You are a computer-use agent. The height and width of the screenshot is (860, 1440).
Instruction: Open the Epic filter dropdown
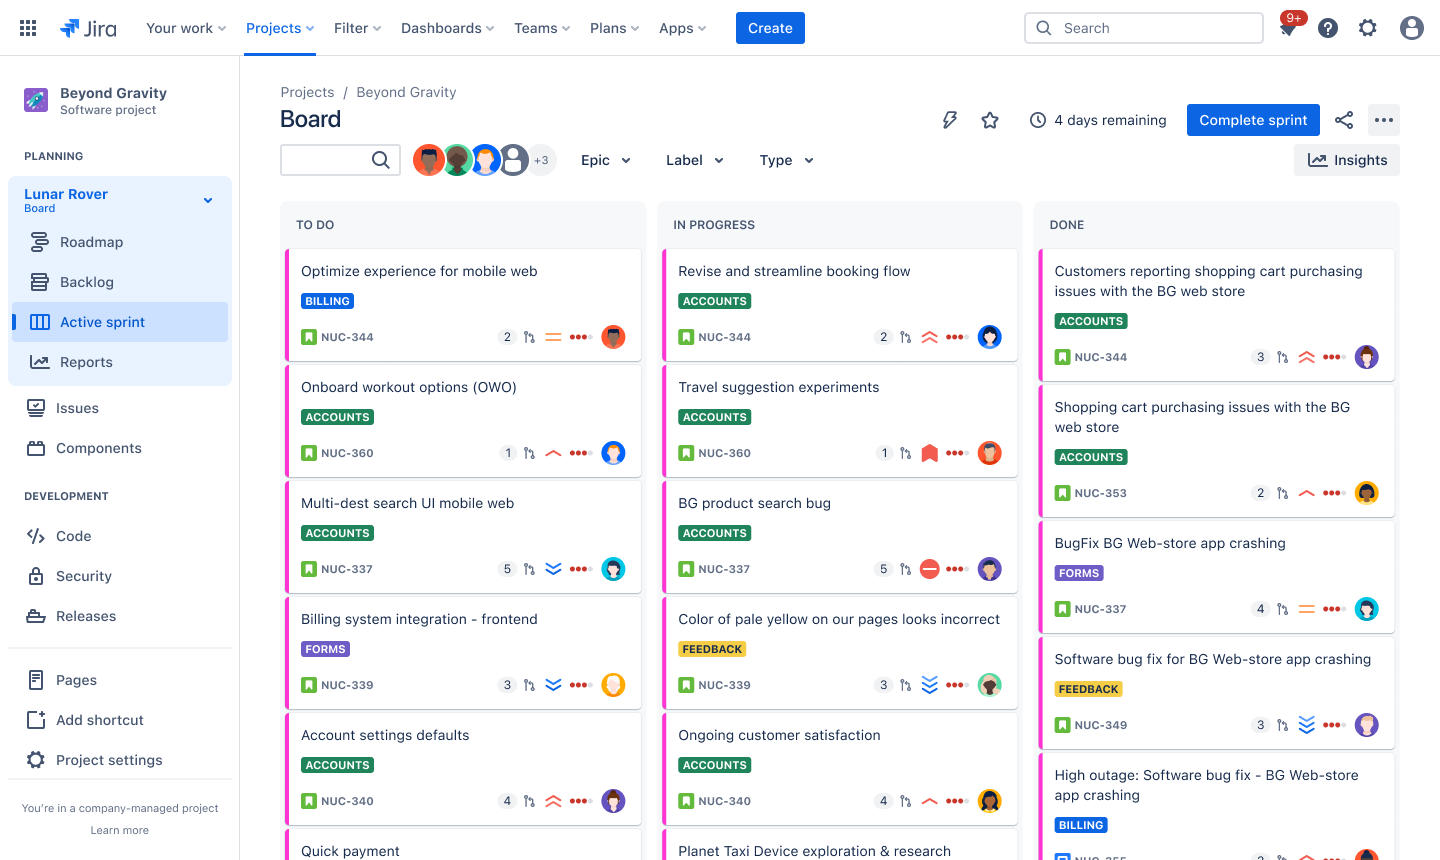coord(605,160)
